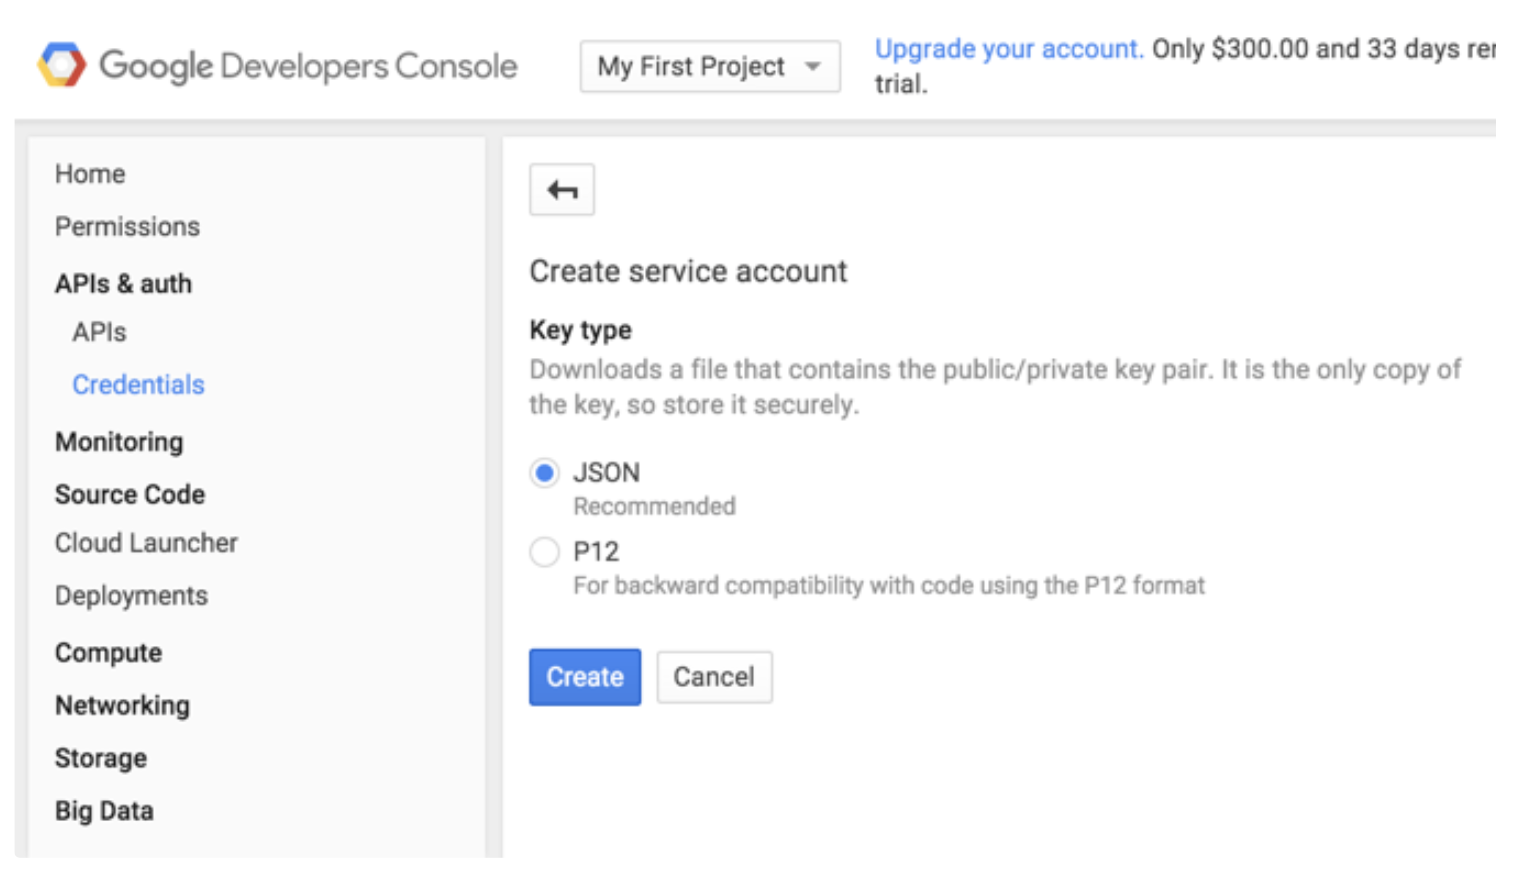Open the Credentials sidebar page
The image size is (1522, 876).
(x=138, y=385)
